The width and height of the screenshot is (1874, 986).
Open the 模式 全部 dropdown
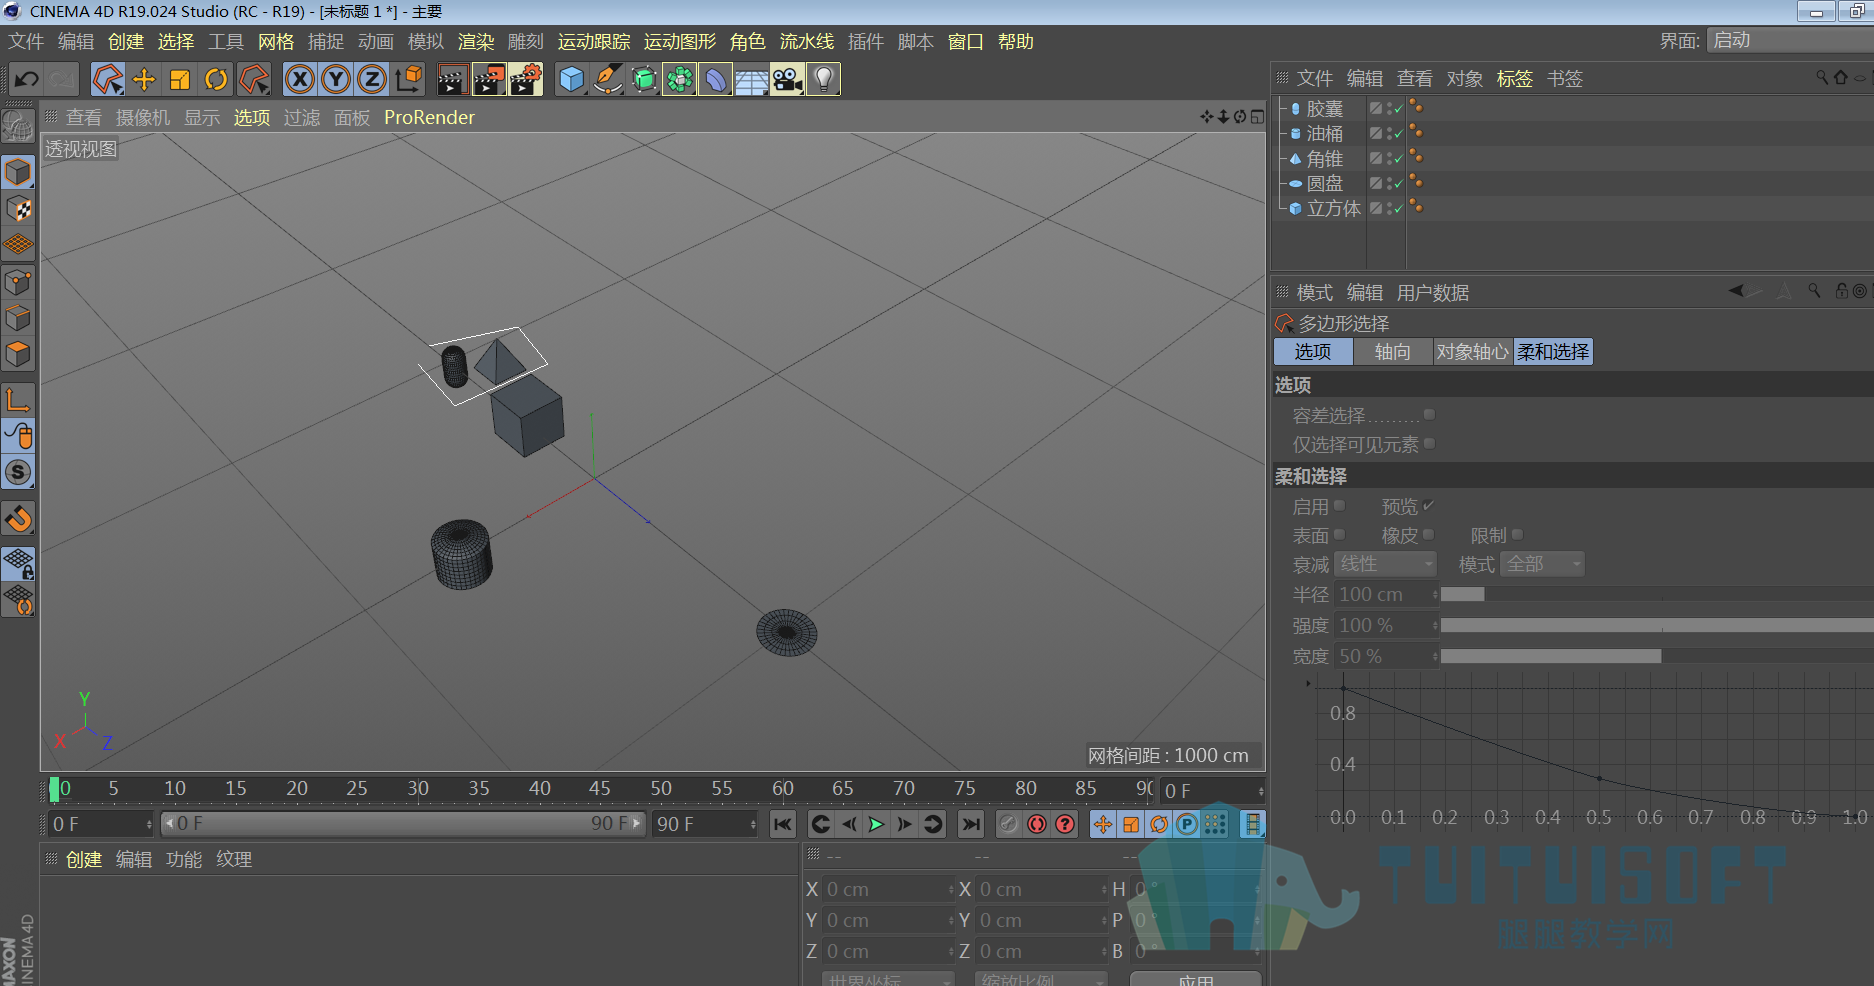pyautogui.click(x=1543, y=564)
